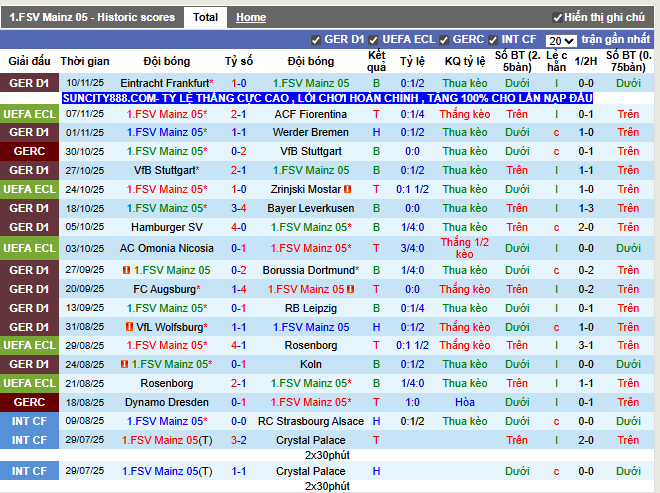660x493 pixels.
Task: Open Koln team link
Action: pyautogui.click(x=311, y=364)
